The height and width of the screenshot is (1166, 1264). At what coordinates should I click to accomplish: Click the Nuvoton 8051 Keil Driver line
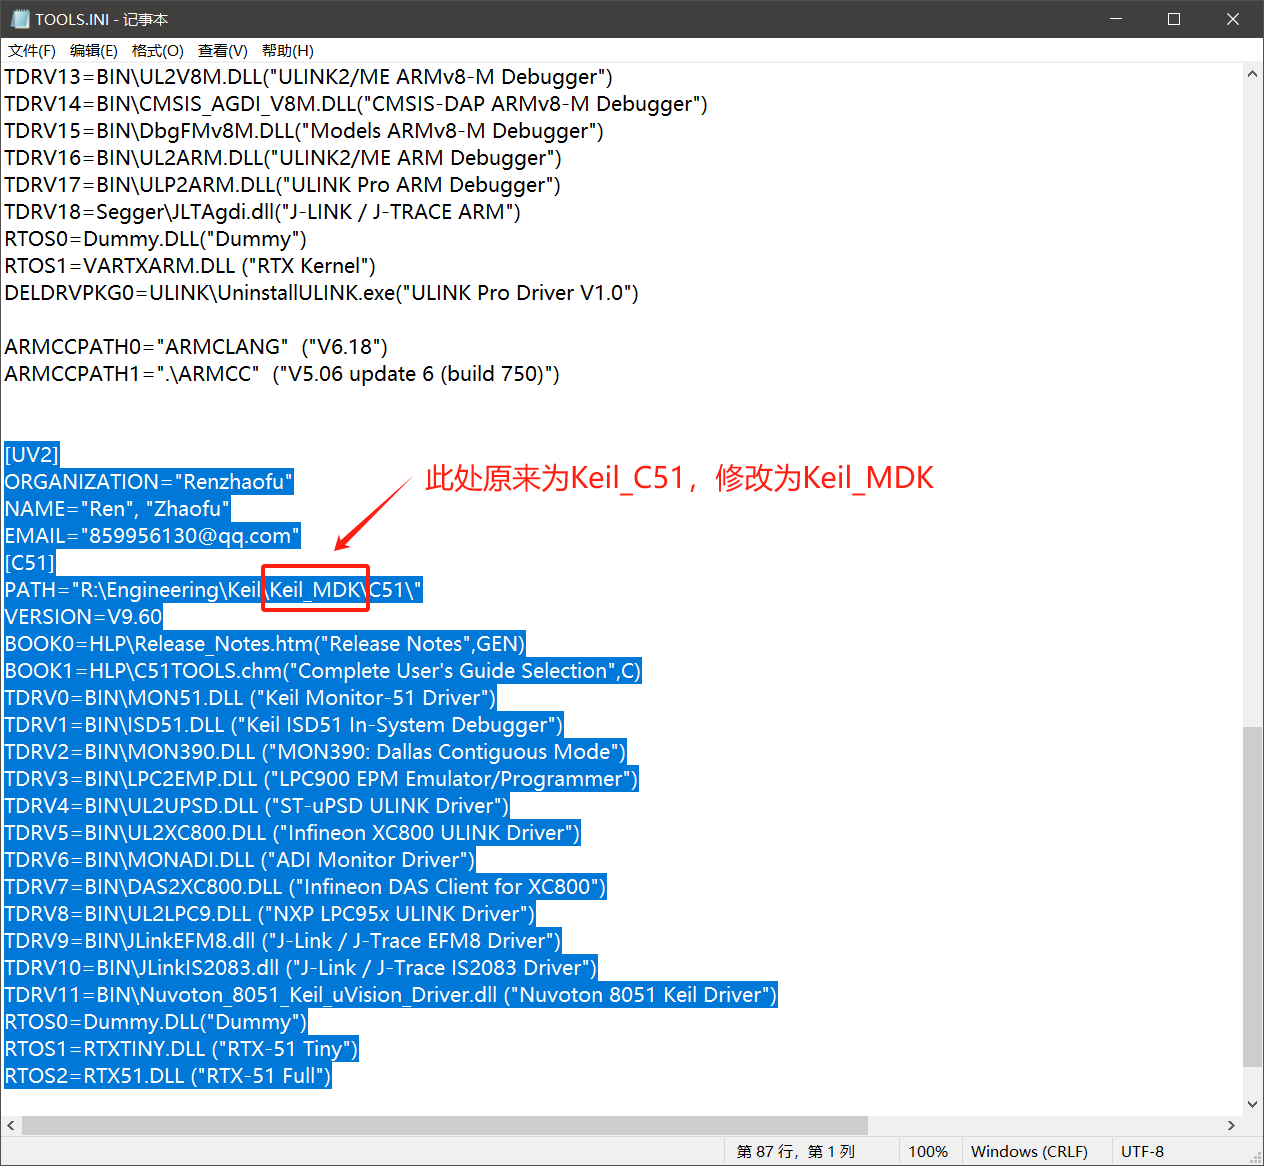tap(391, 995)
